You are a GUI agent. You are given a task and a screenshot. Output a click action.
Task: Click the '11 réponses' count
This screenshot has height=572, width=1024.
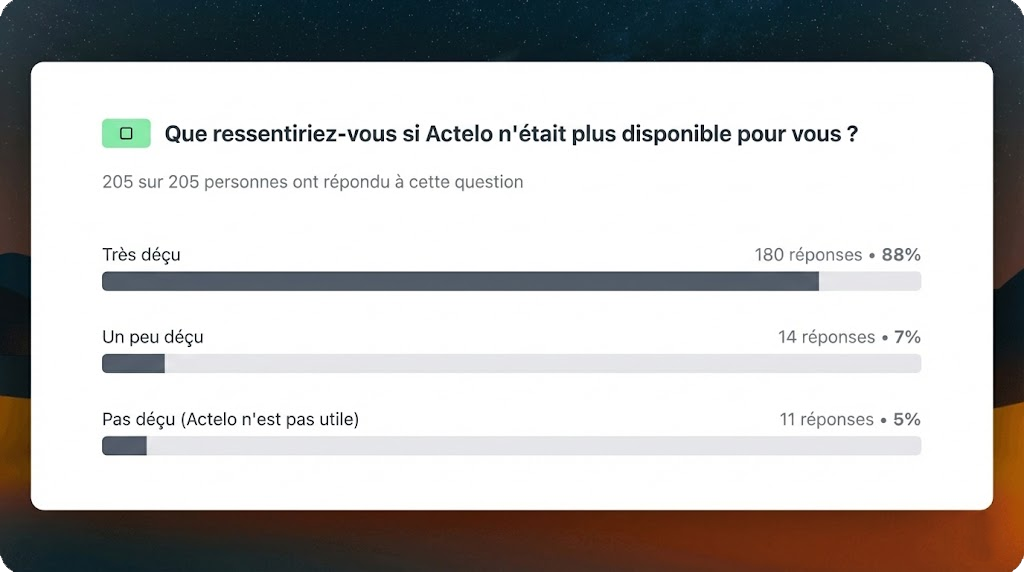tap(826, 420)
